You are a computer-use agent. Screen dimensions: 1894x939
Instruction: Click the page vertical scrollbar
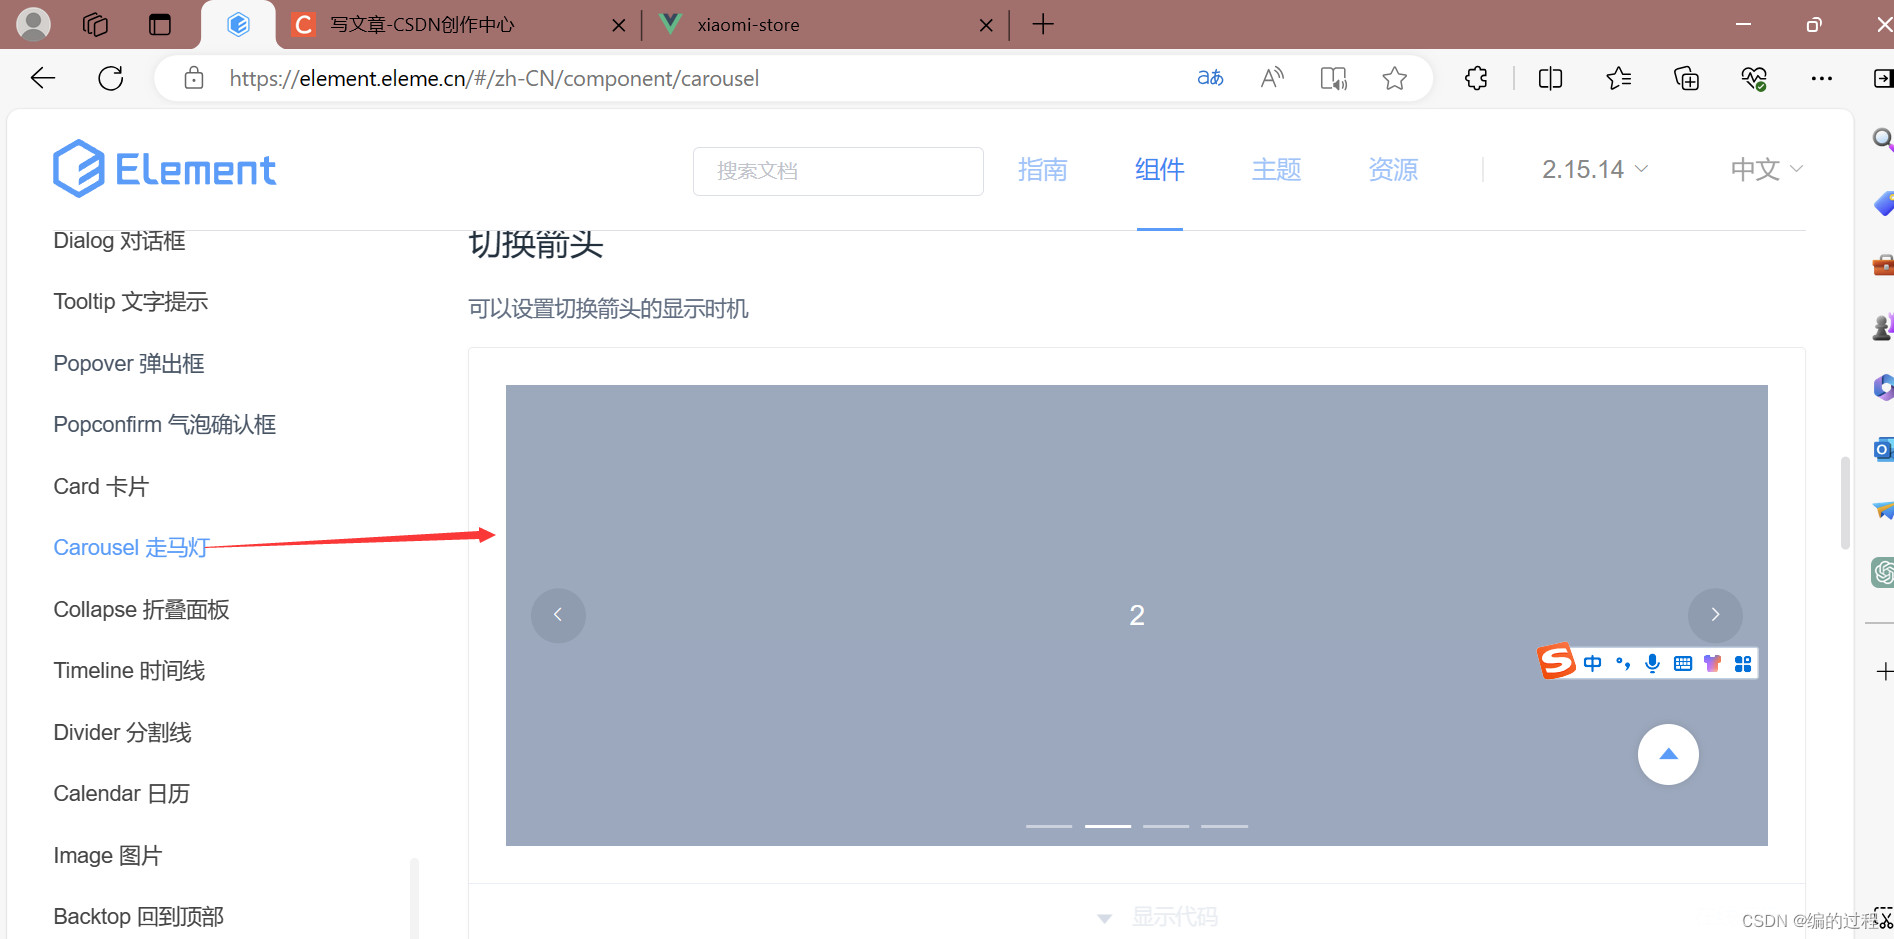[x=1845, y=503]
